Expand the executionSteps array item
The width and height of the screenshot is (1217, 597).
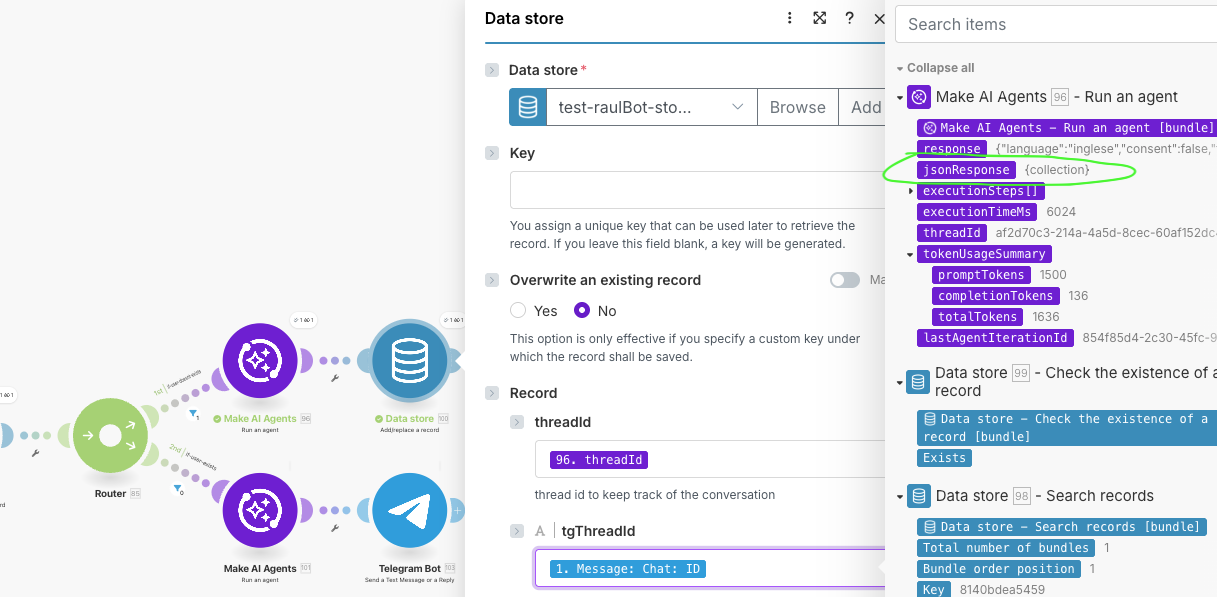pyautogui.click(x=911, y=191)
